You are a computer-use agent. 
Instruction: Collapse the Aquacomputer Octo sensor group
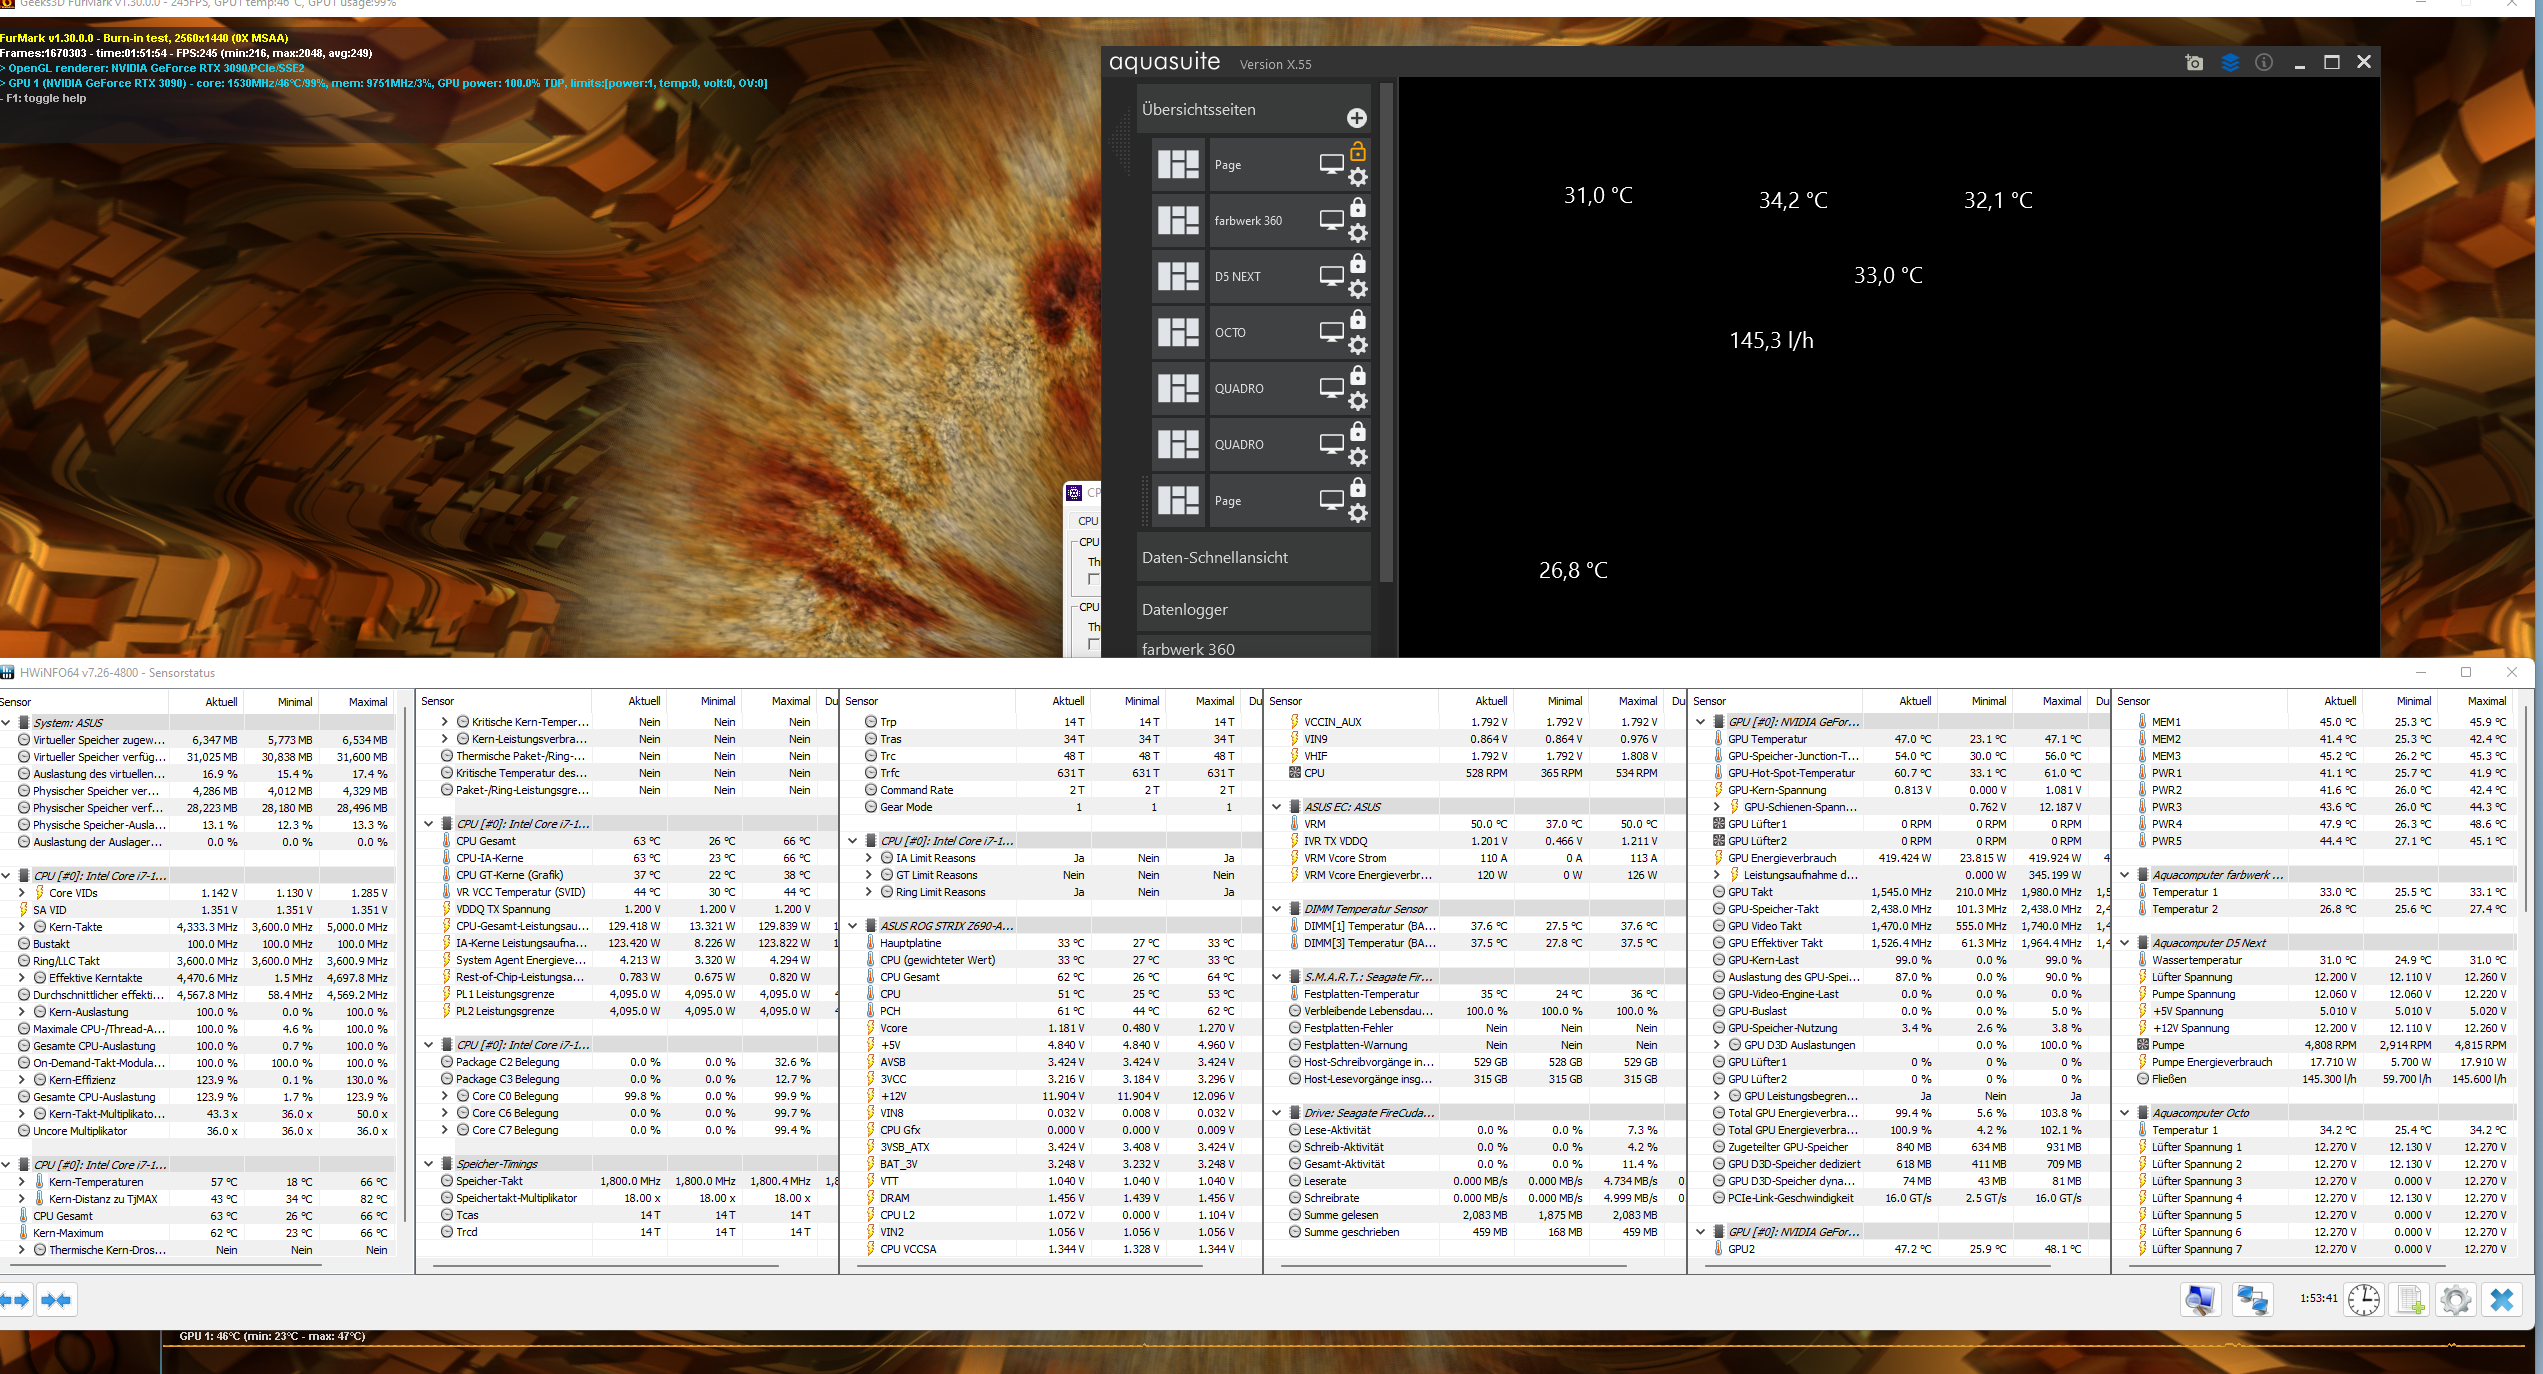[2125, 1113]
